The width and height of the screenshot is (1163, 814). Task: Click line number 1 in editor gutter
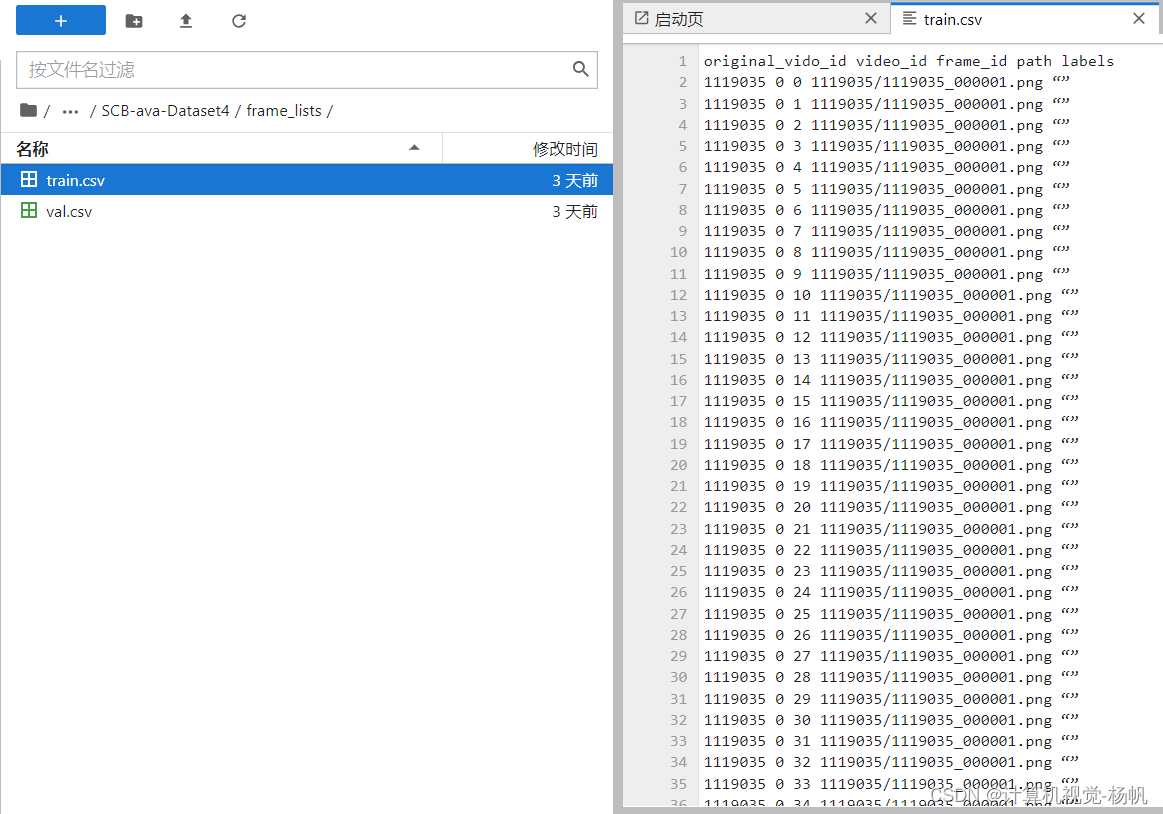tap(682, 61)
